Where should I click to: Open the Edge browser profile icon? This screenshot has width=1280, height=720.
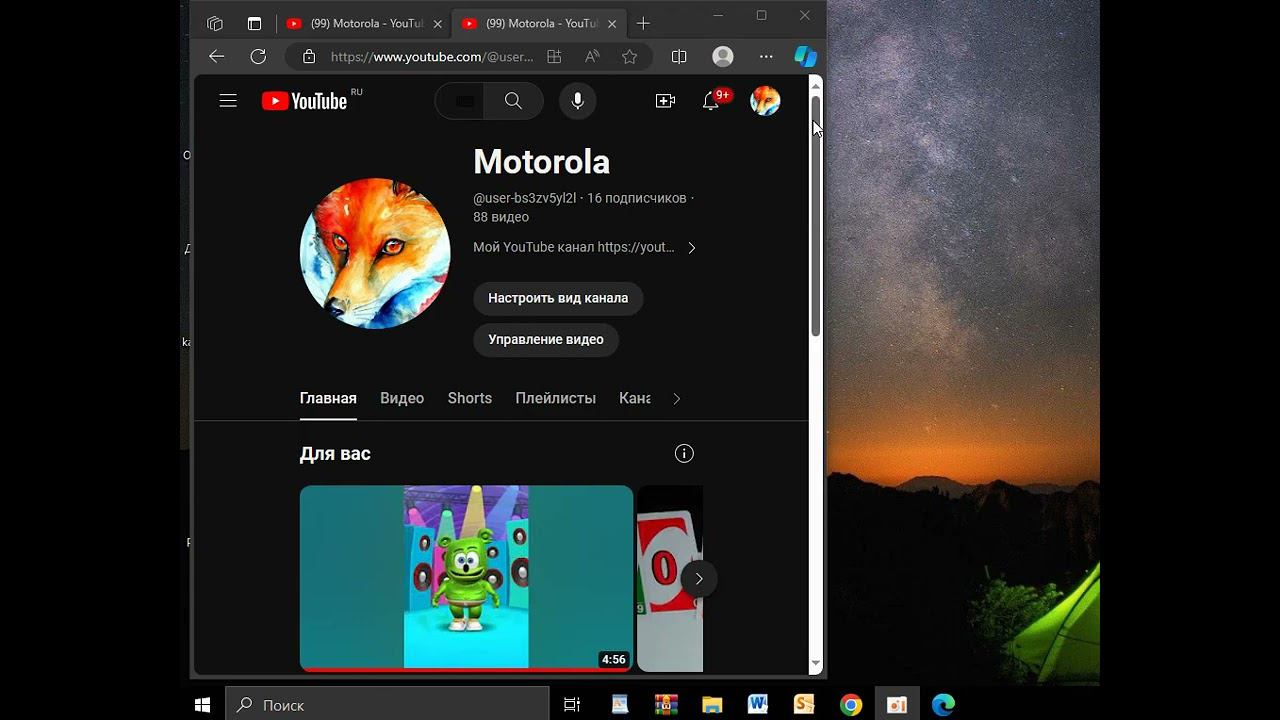(722, 57)
